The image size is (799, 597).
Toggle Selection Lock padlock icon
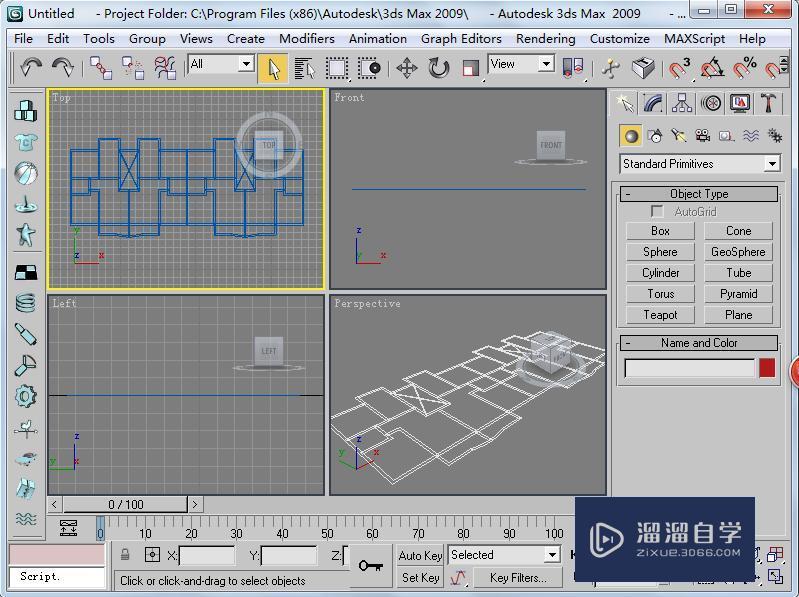coord(125,554)
